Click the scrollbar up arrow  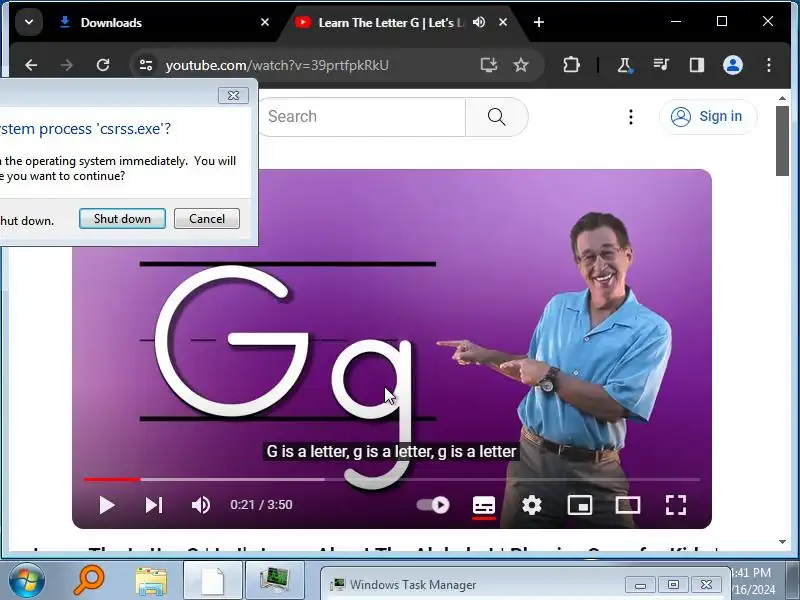click(783, 98)
